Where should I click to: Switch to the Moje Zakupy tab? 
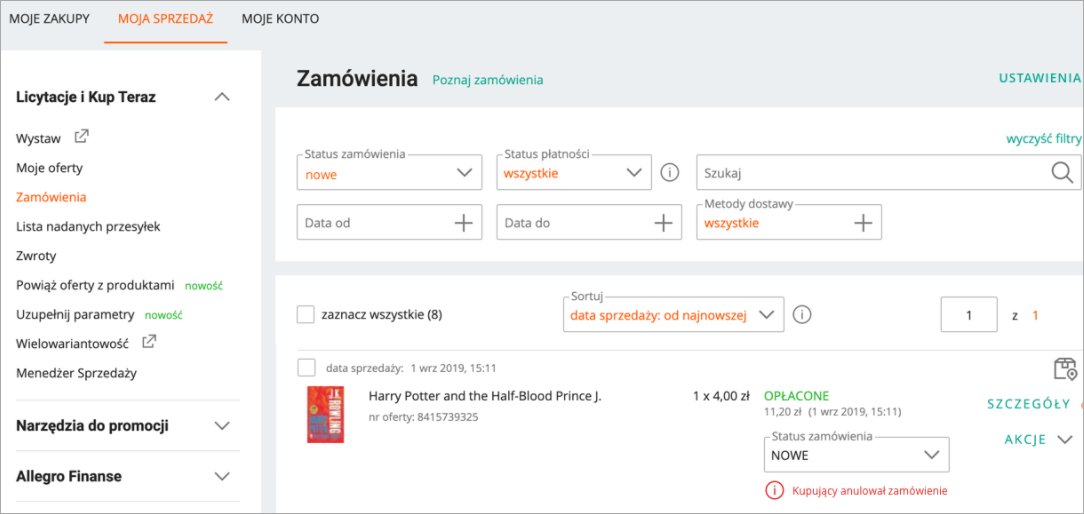click(x=49, y=19)
